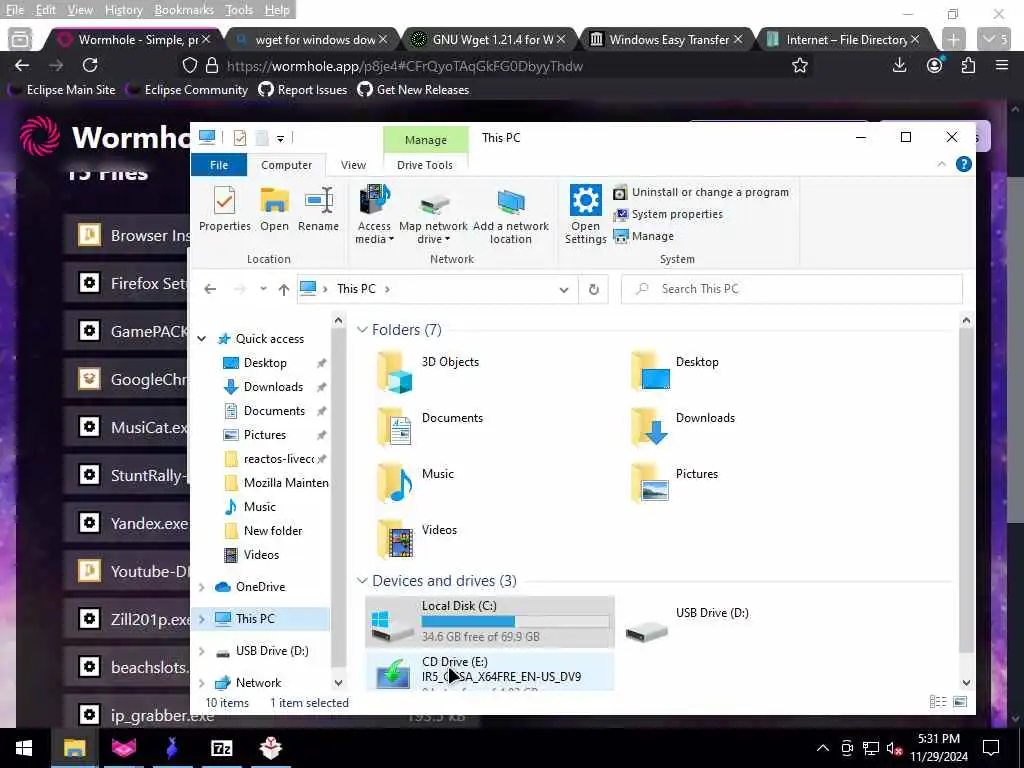Collapse the Quick access tree node
This screenshot has width=1024, height=768.
pos(202,338)
